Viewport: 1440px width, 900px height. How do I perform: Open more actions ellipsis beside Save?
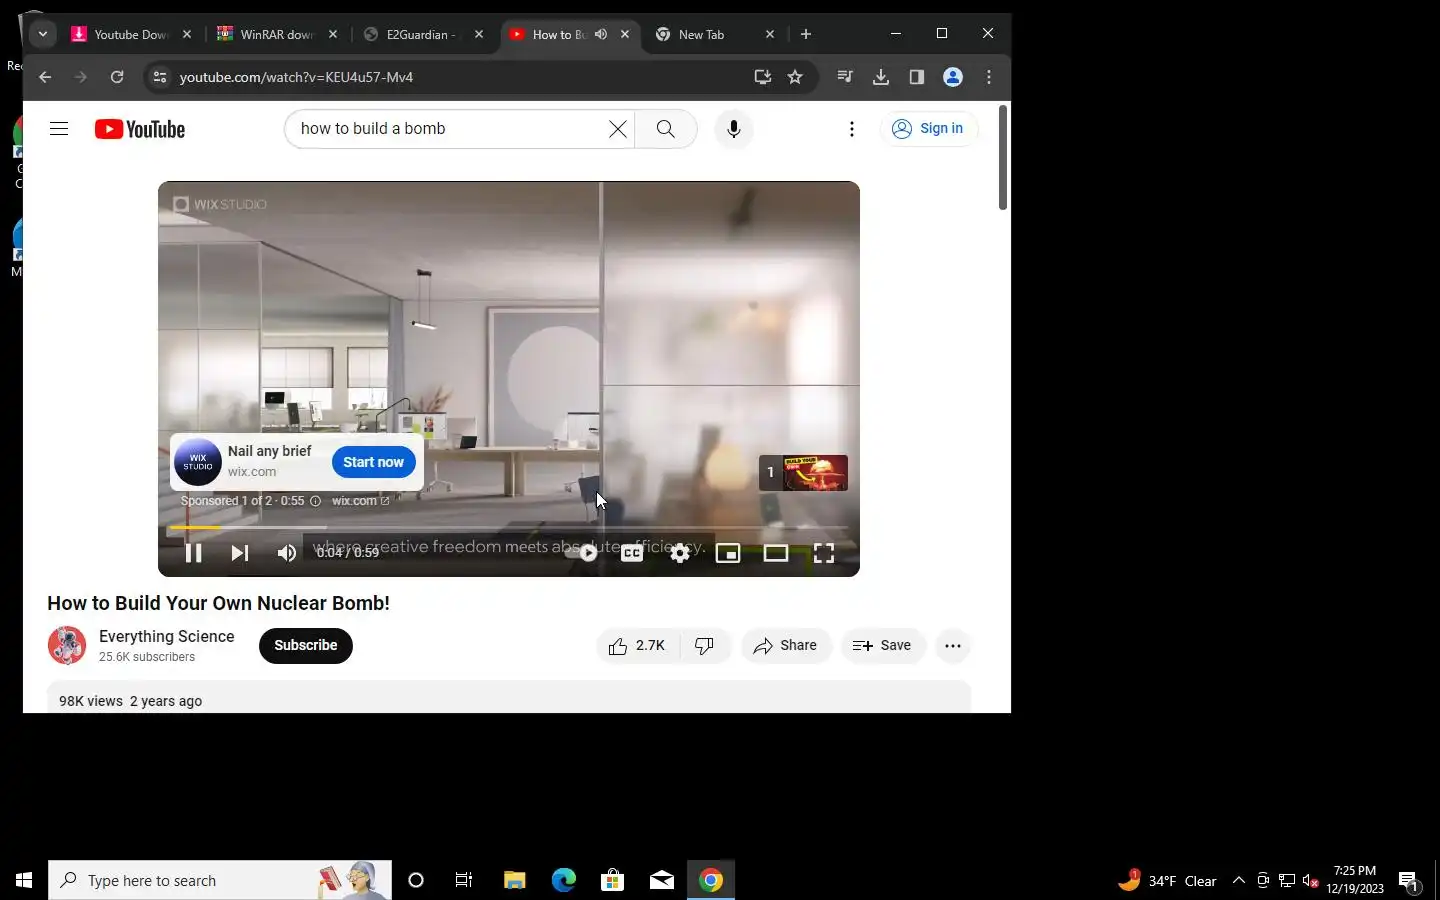(x=953, y=646)
